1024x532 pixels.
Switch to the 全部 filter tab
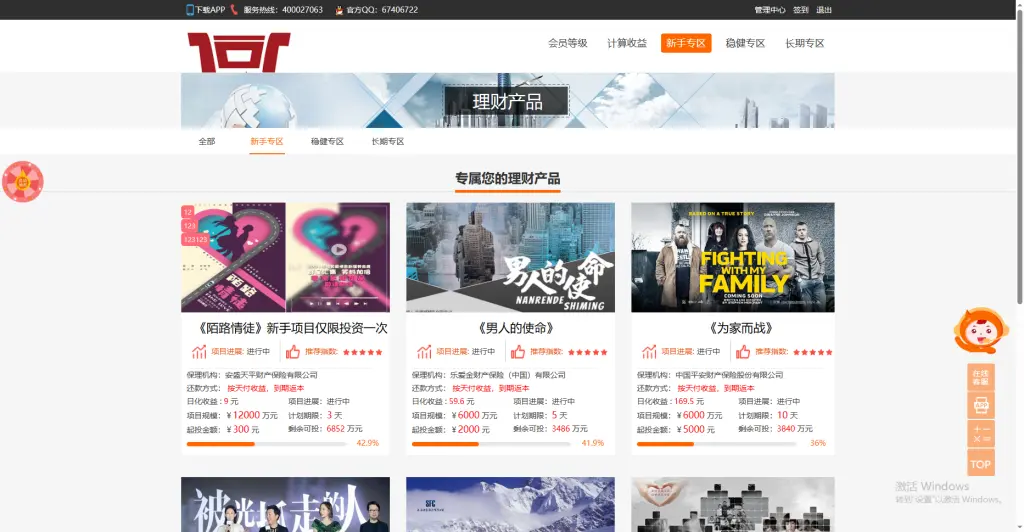click(x=207, y=142)
